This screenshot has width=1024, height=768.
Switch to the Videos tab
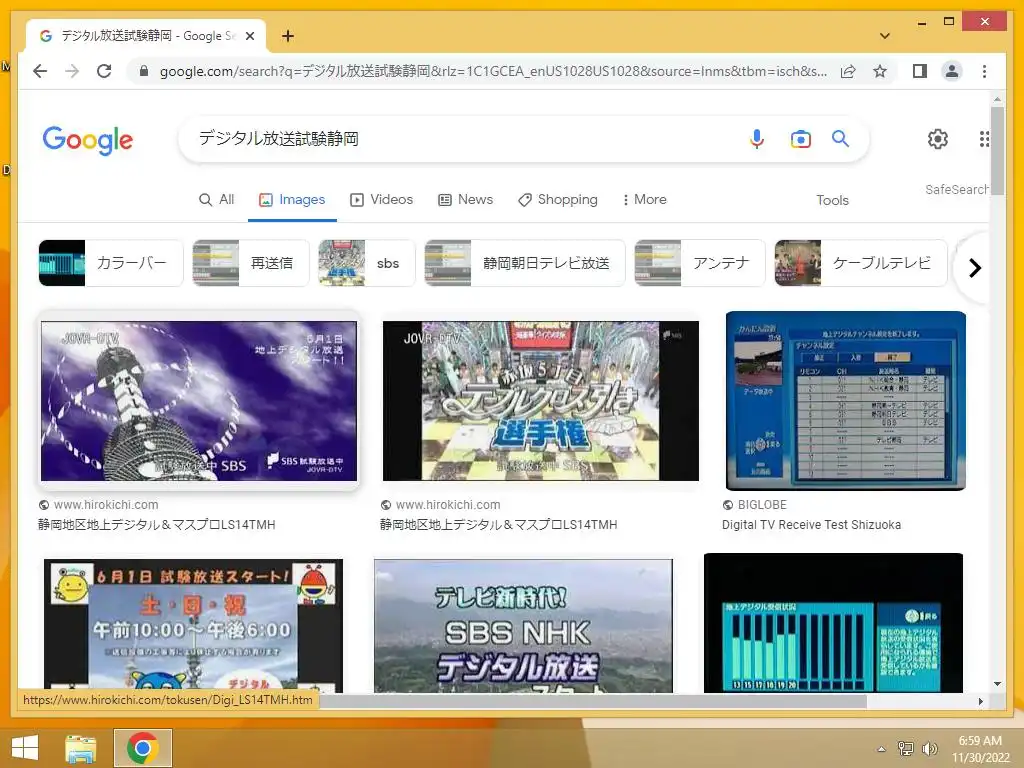click(381, 200)
